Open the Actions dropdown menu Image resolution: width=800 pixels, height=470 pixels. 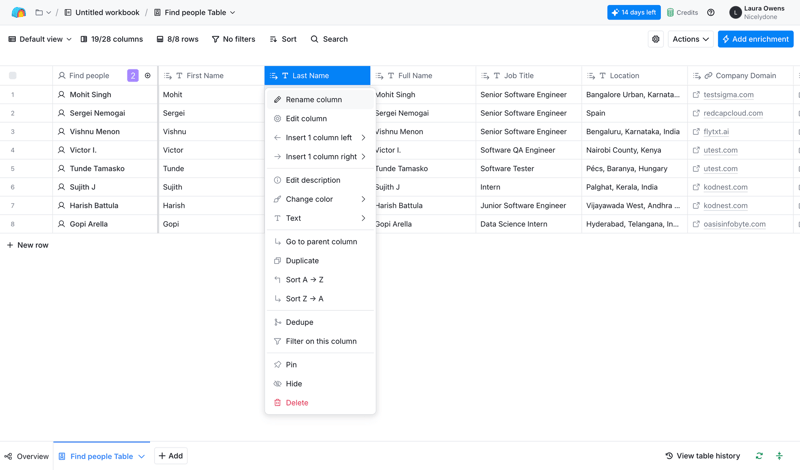[x=690, y=39]
